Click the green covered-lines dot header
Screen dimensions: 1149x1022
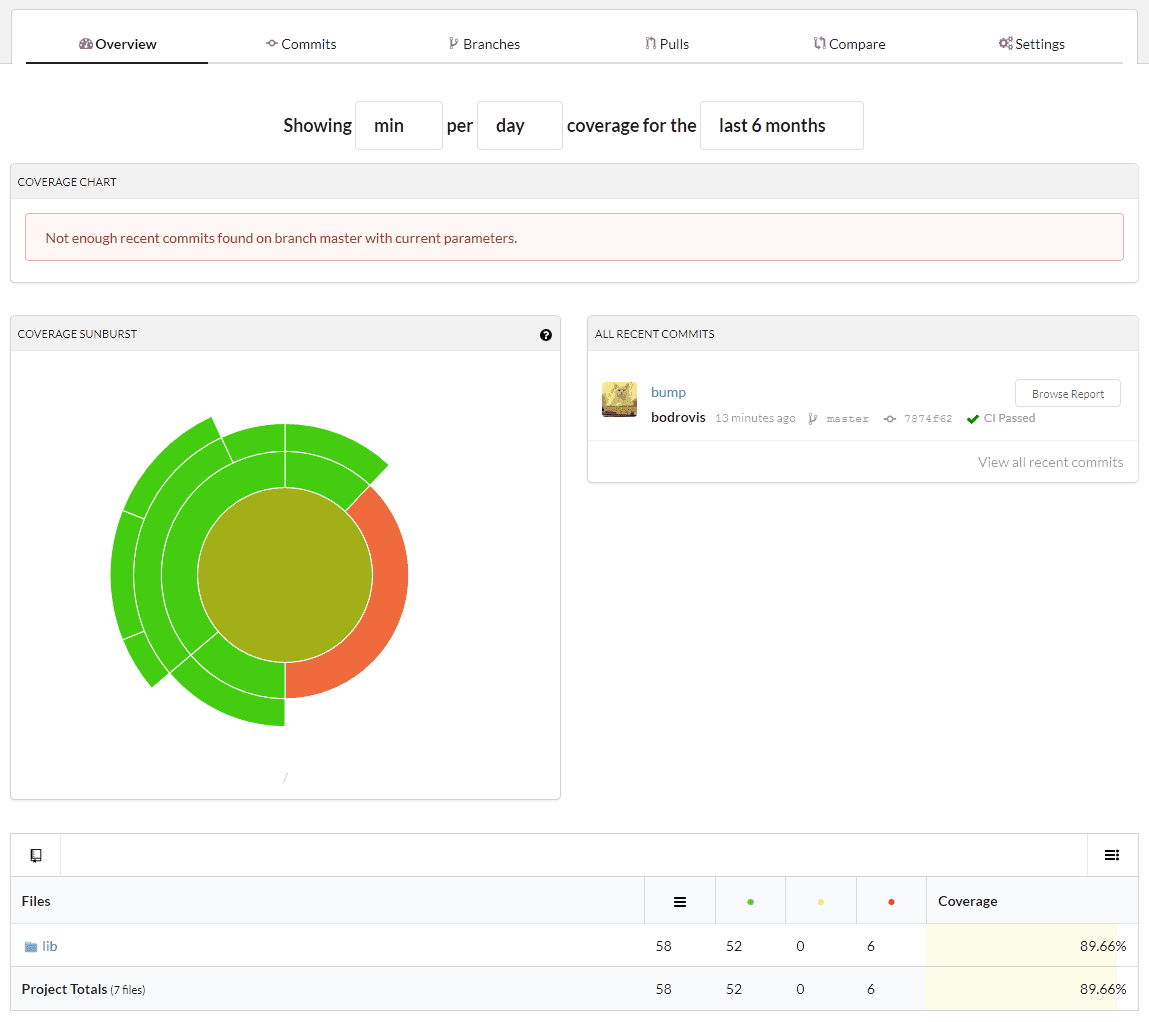[750, 902]
